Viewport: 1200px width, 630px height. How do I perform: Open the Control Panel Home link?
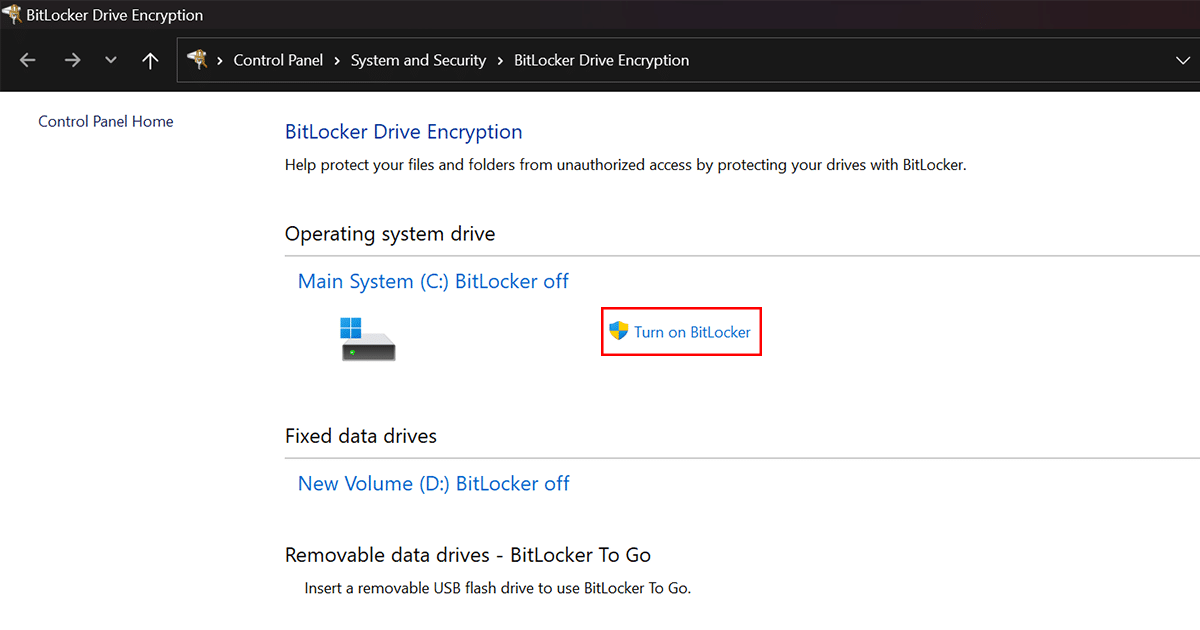click(x=106, y=122)
